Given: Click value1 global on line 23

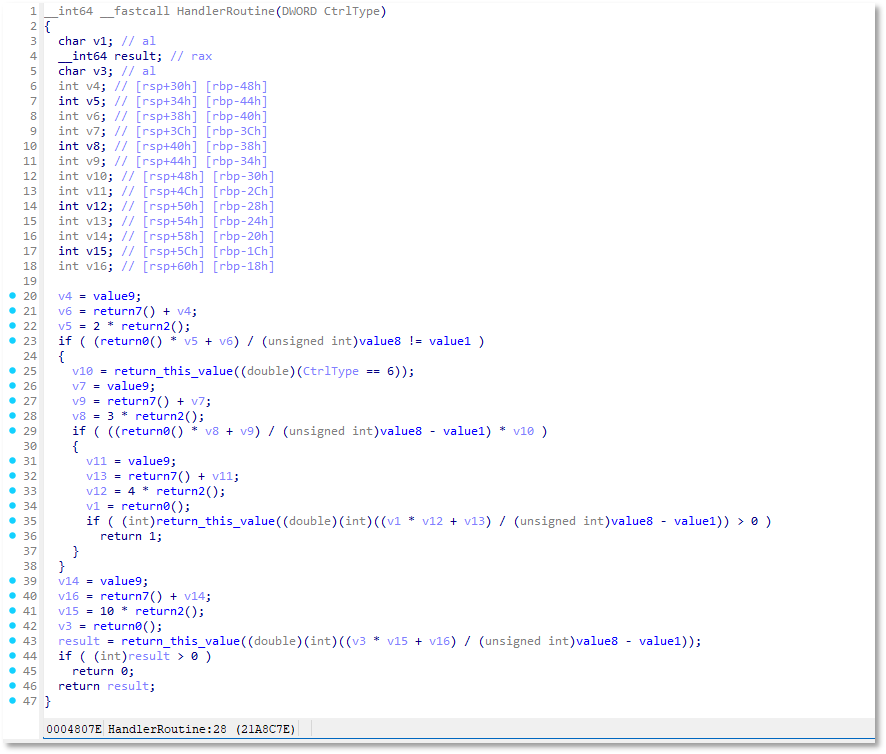Looking at the screenshot, I should click(450, 341).
